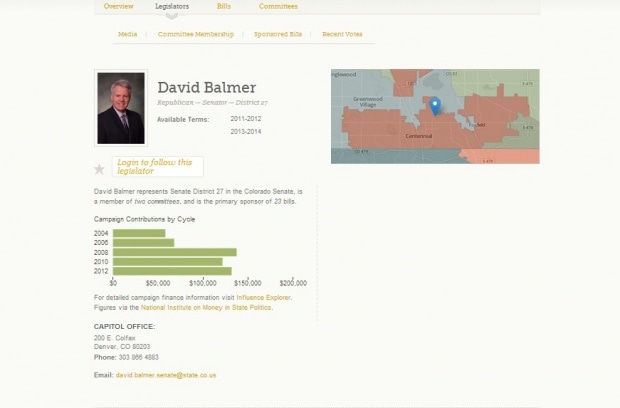Click the 2004 campaign contributions bar
This screenshot has height=408, width=620.
click(x=139, y=233)
